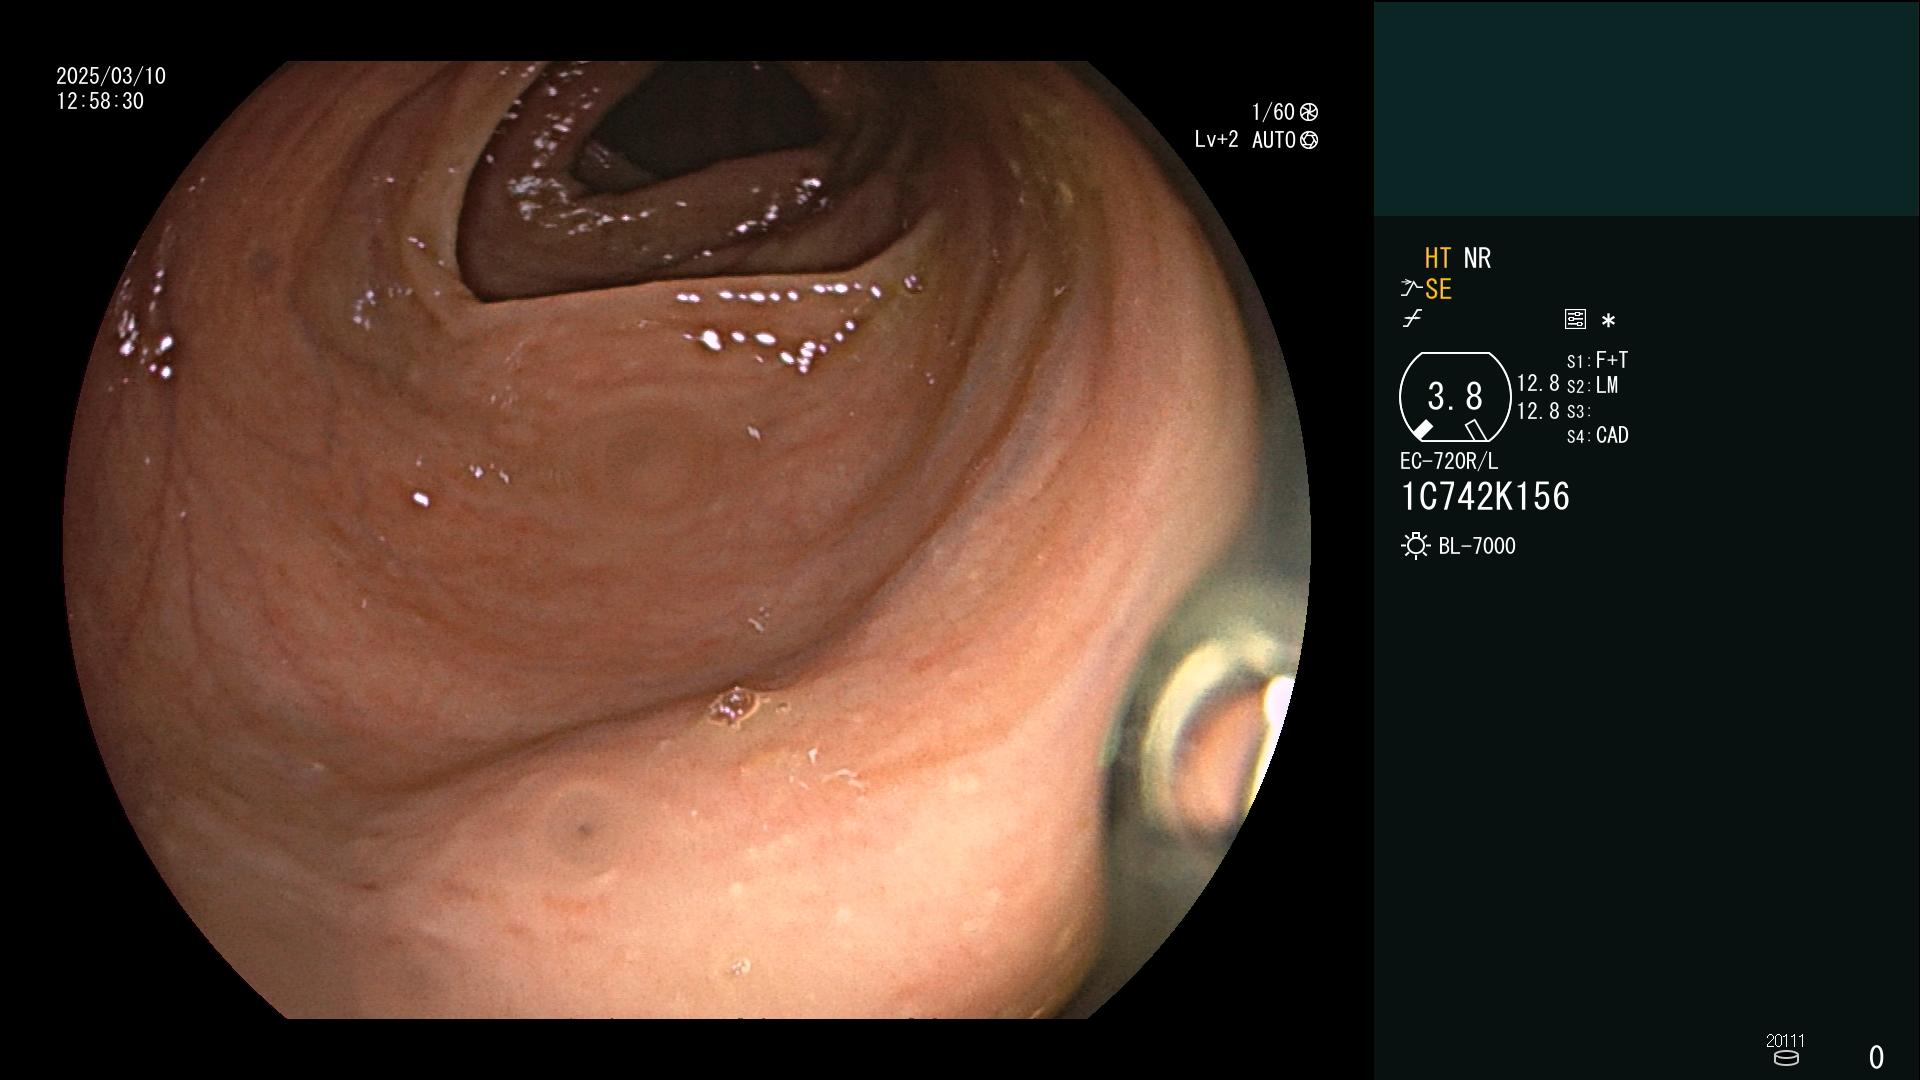Click the S2: LM switch assignment

1593,385
